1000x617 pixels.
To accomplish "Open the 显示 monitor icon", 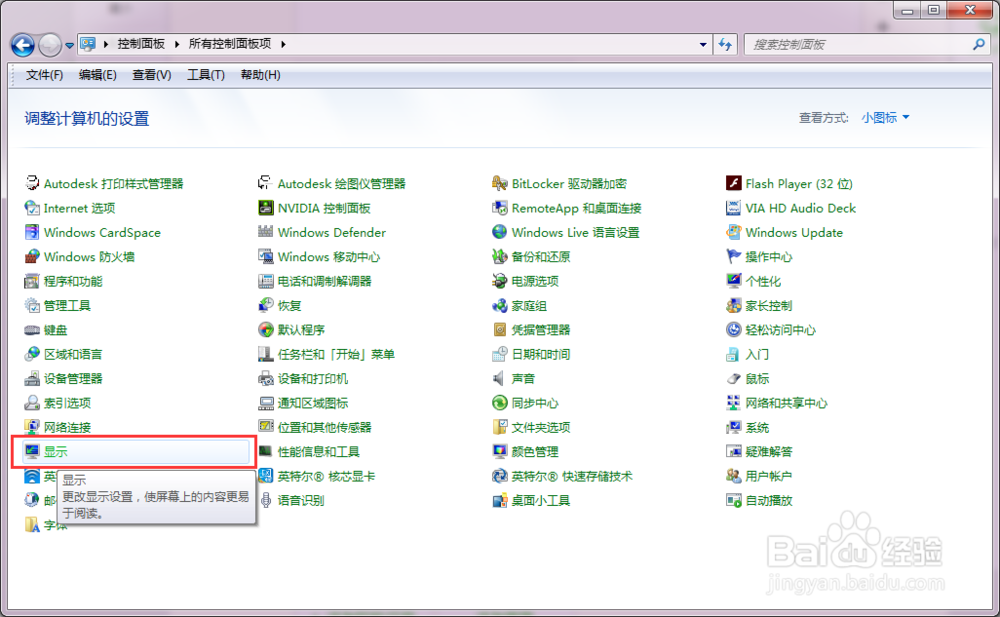I will click(32, 452).
